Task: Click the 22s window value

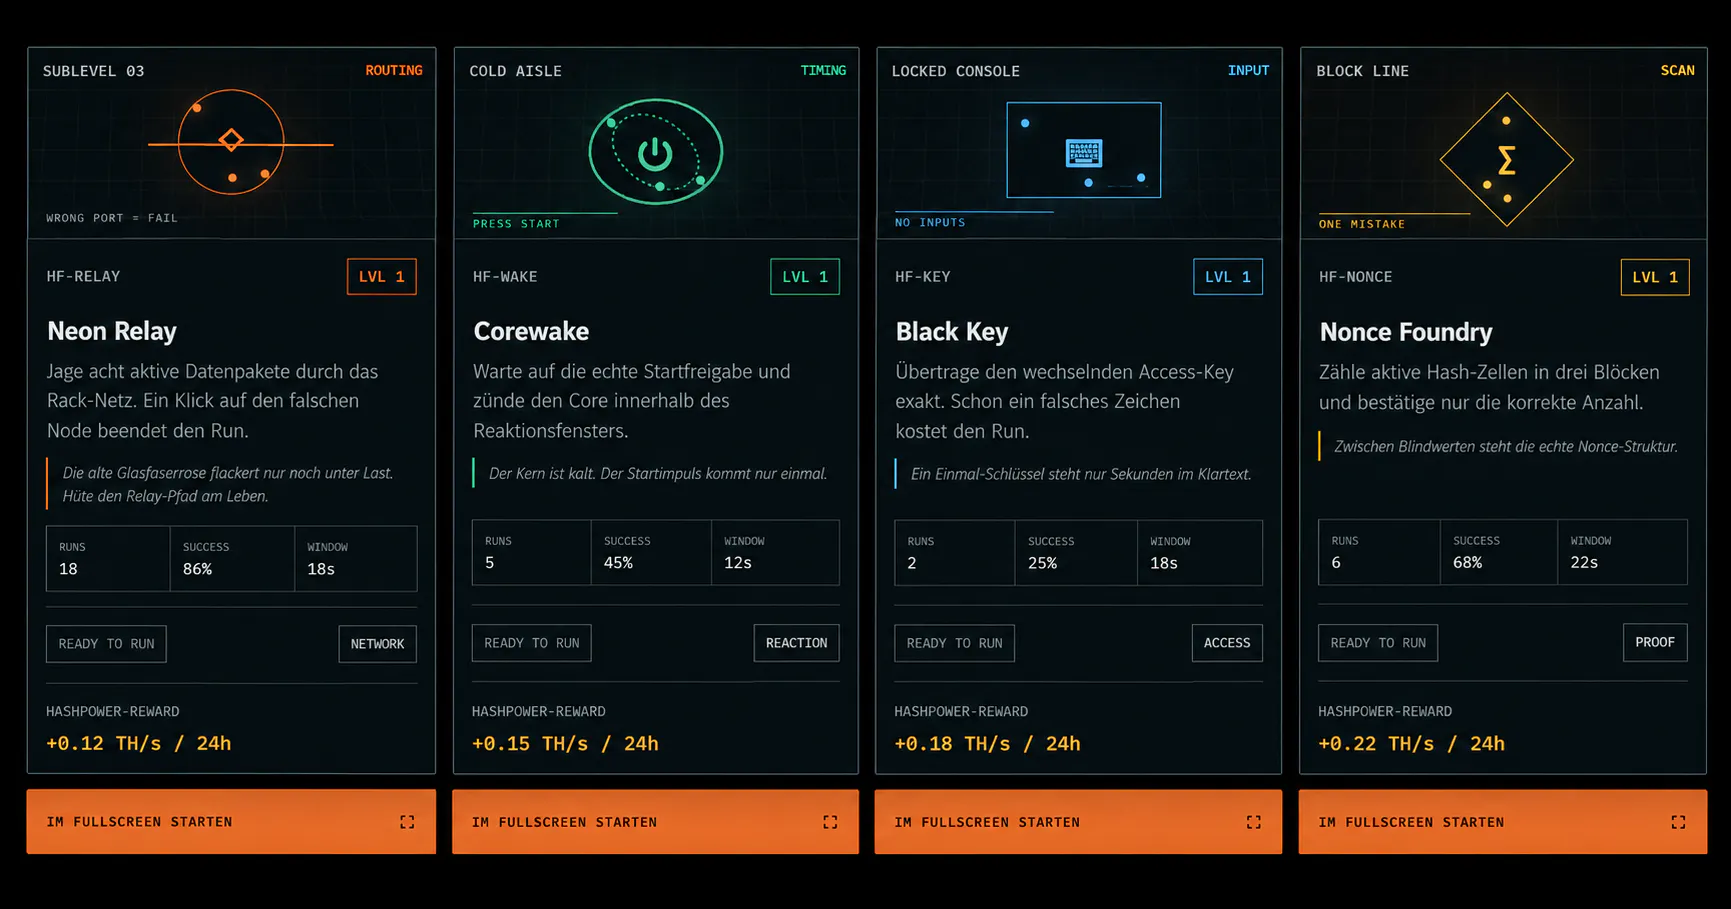Action: 1584,563
